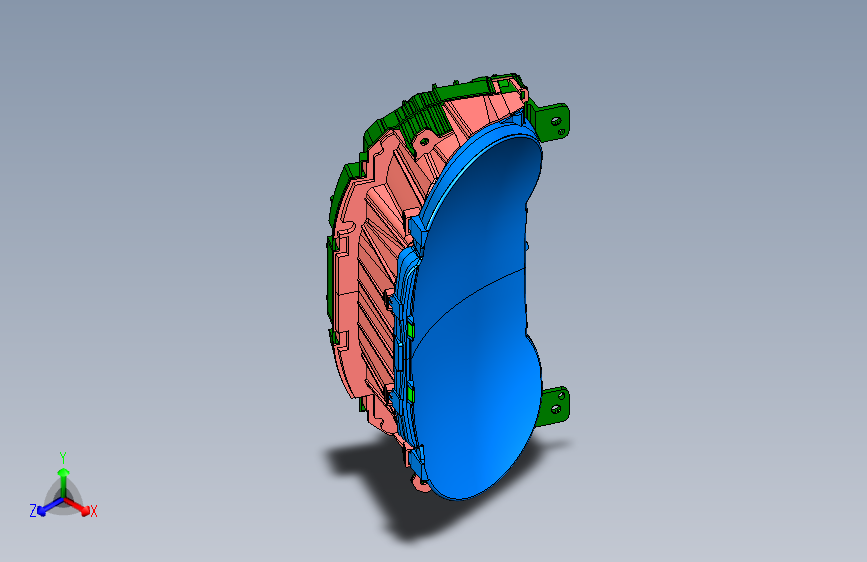The height and width of the screenshot is (562, 867).
Task: Click the red X axis of the orientation triad
Action: [x=77, y=506]
